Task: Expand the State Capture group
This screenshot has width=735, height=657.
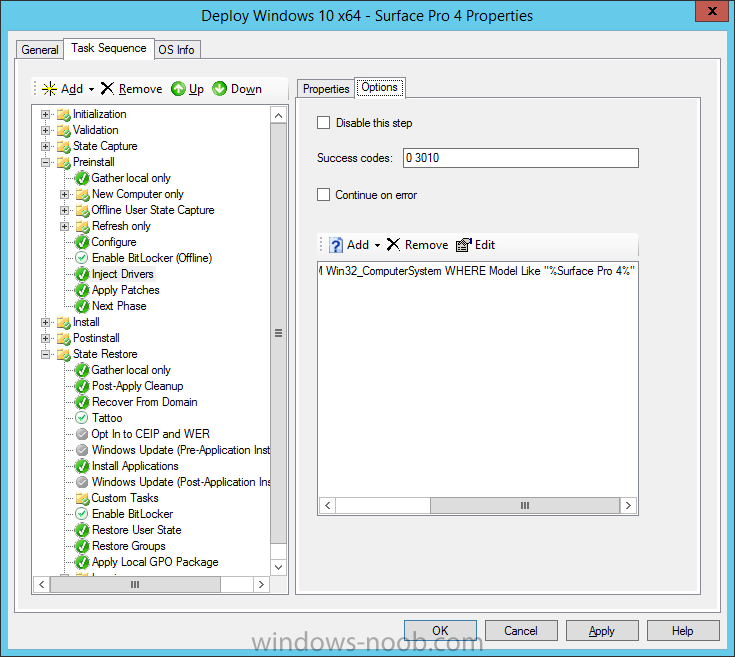Action: tap(45, 146)
